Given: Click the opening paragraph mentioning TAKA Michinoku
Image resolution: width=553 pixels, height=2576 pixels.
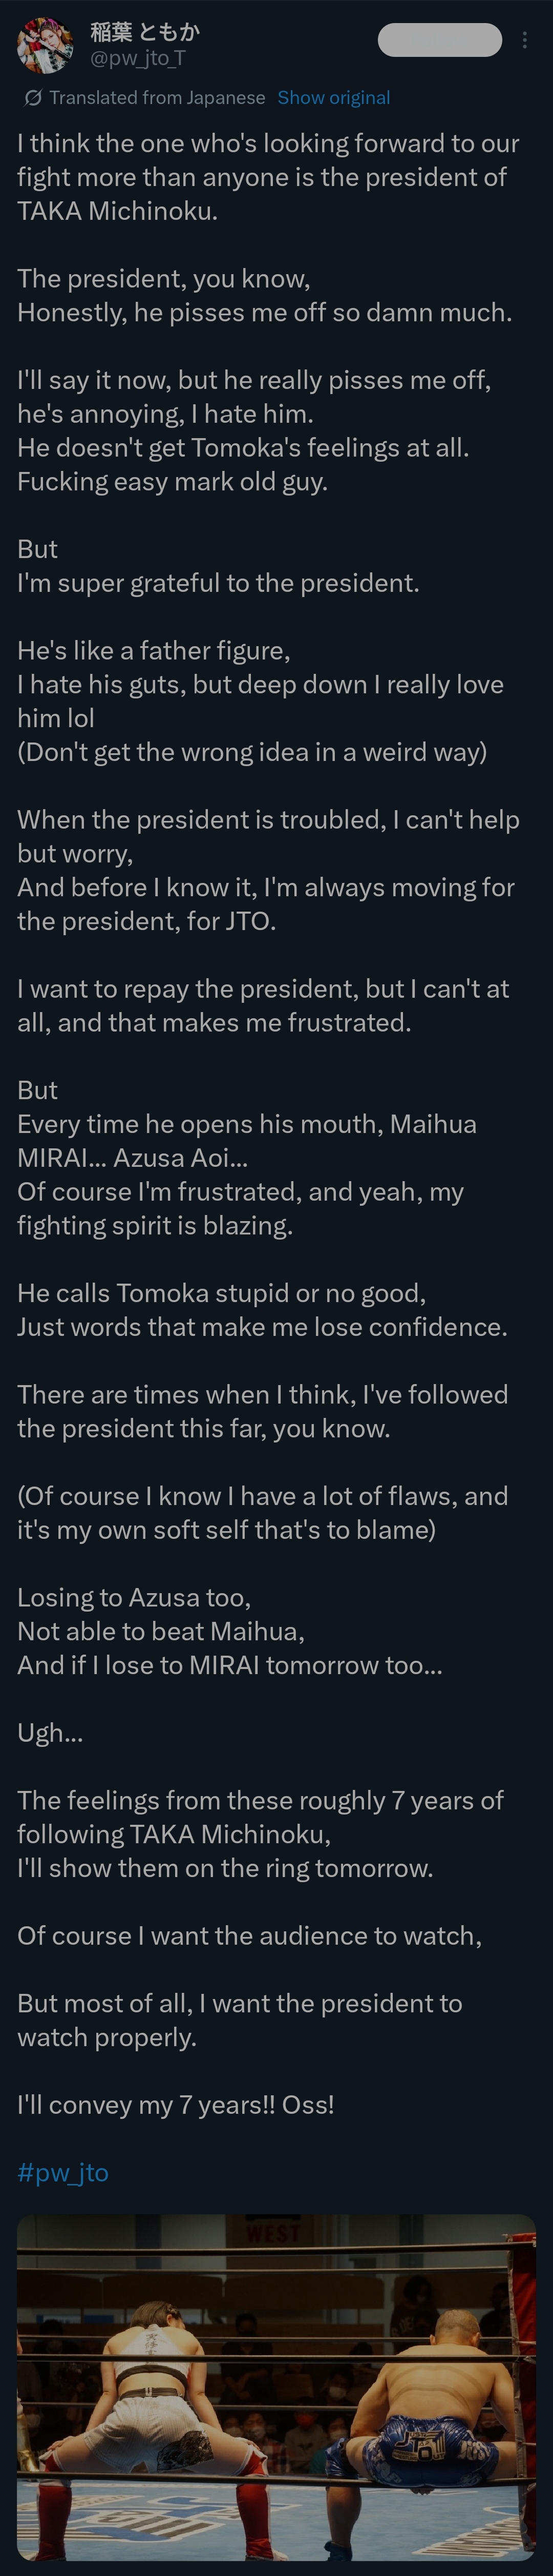Looking at the screenshot, I should tap(267, 177).
